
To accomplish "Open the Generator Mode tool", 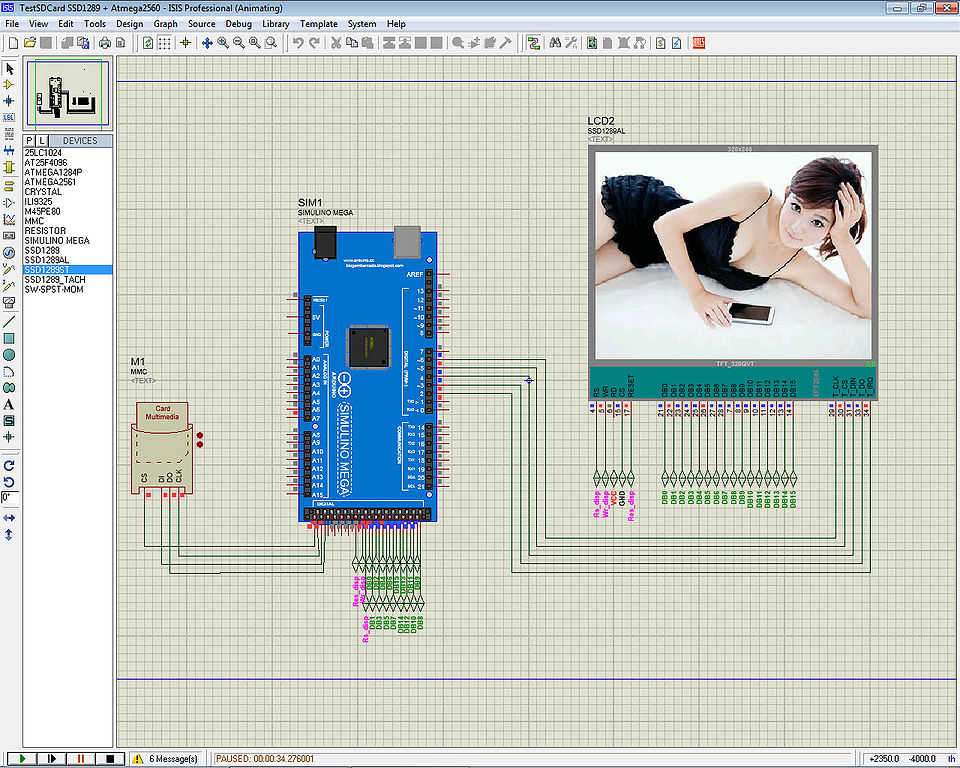I will coord(9,252).
